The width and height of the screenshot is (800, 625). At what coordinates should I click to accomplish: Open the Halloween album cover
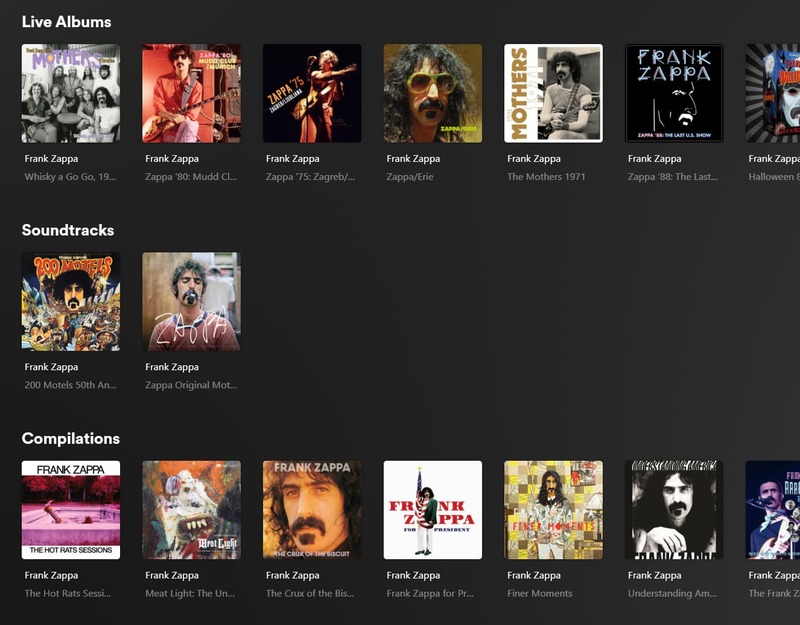[x=772, y=93]
